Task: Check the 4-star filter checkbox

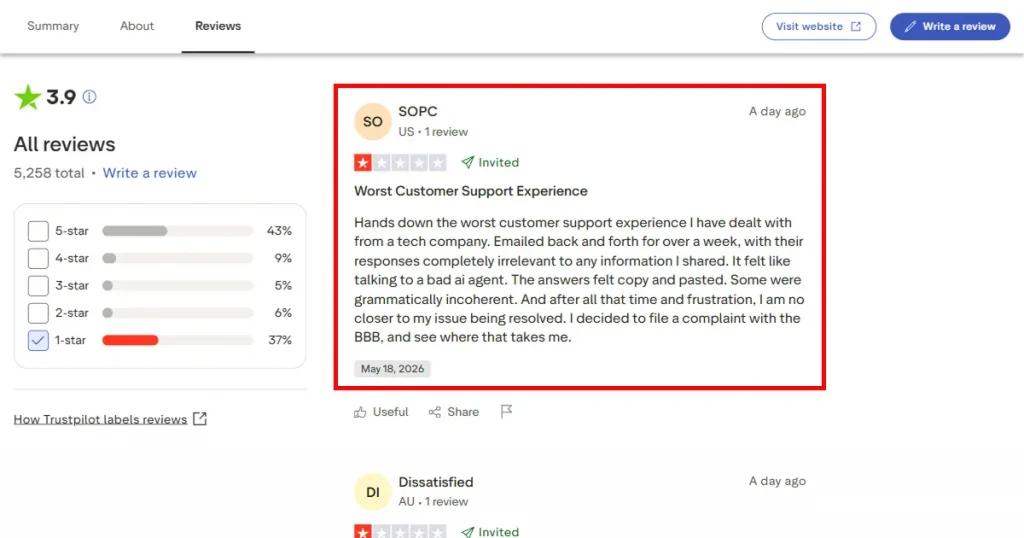Action: click(38, 259)
